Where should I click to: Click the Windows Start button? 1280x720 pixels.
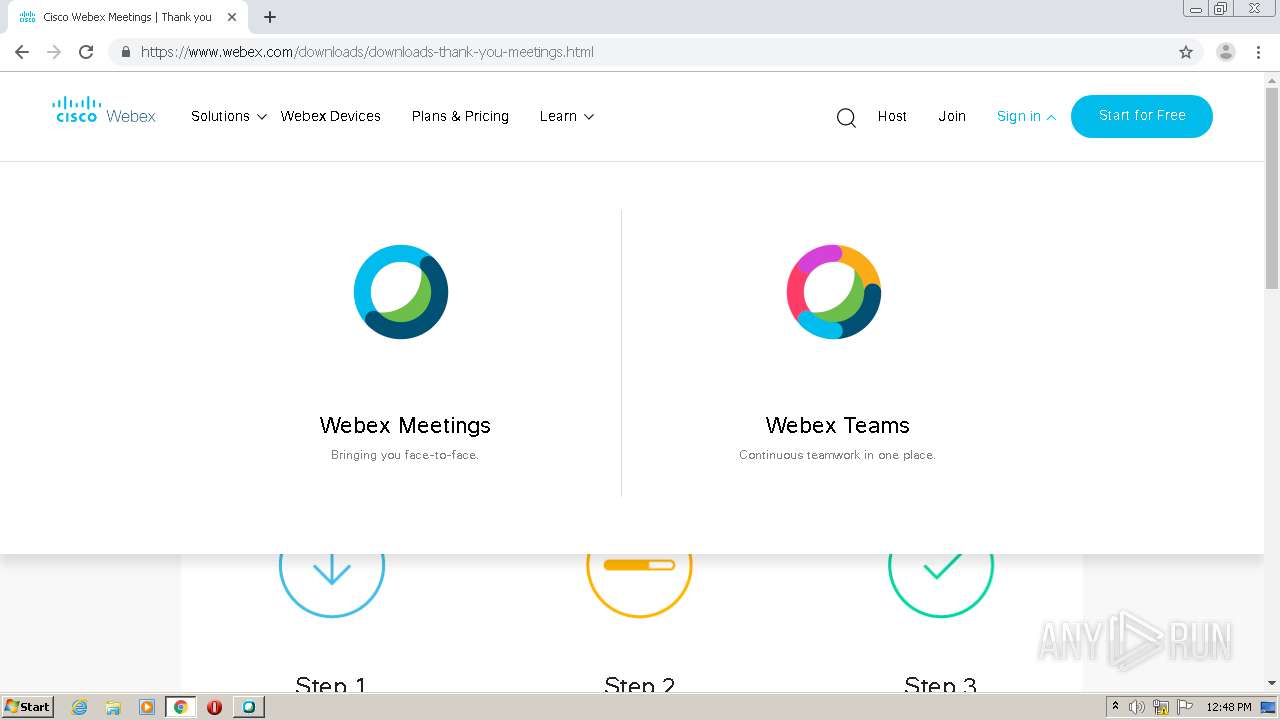(28, 707)
